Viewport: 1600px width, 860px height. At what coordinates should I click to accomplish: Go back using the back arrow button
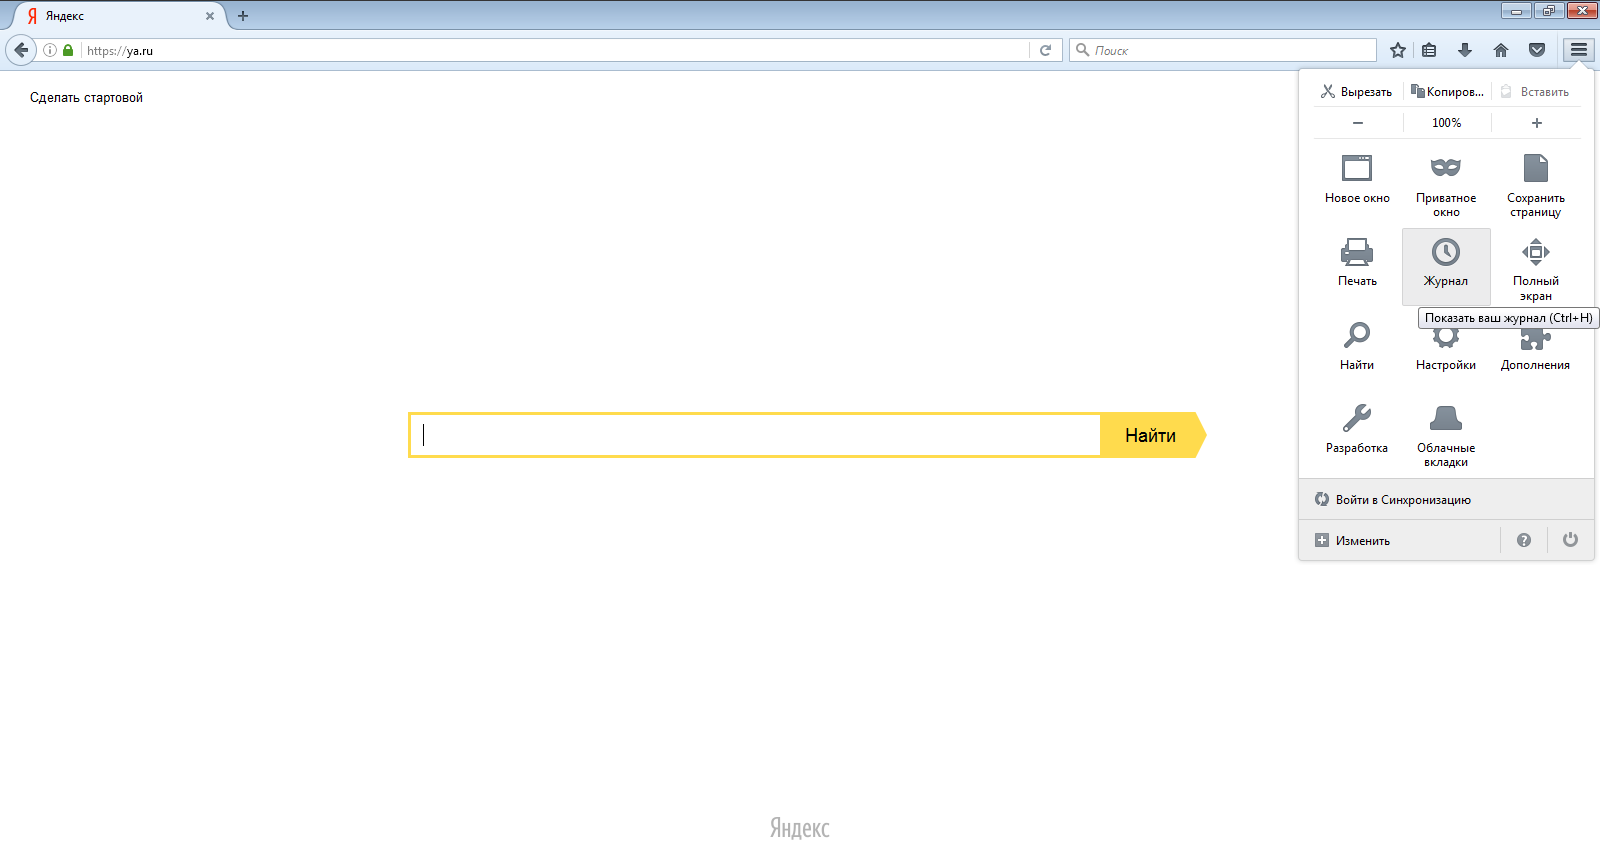tap(21, 50)
